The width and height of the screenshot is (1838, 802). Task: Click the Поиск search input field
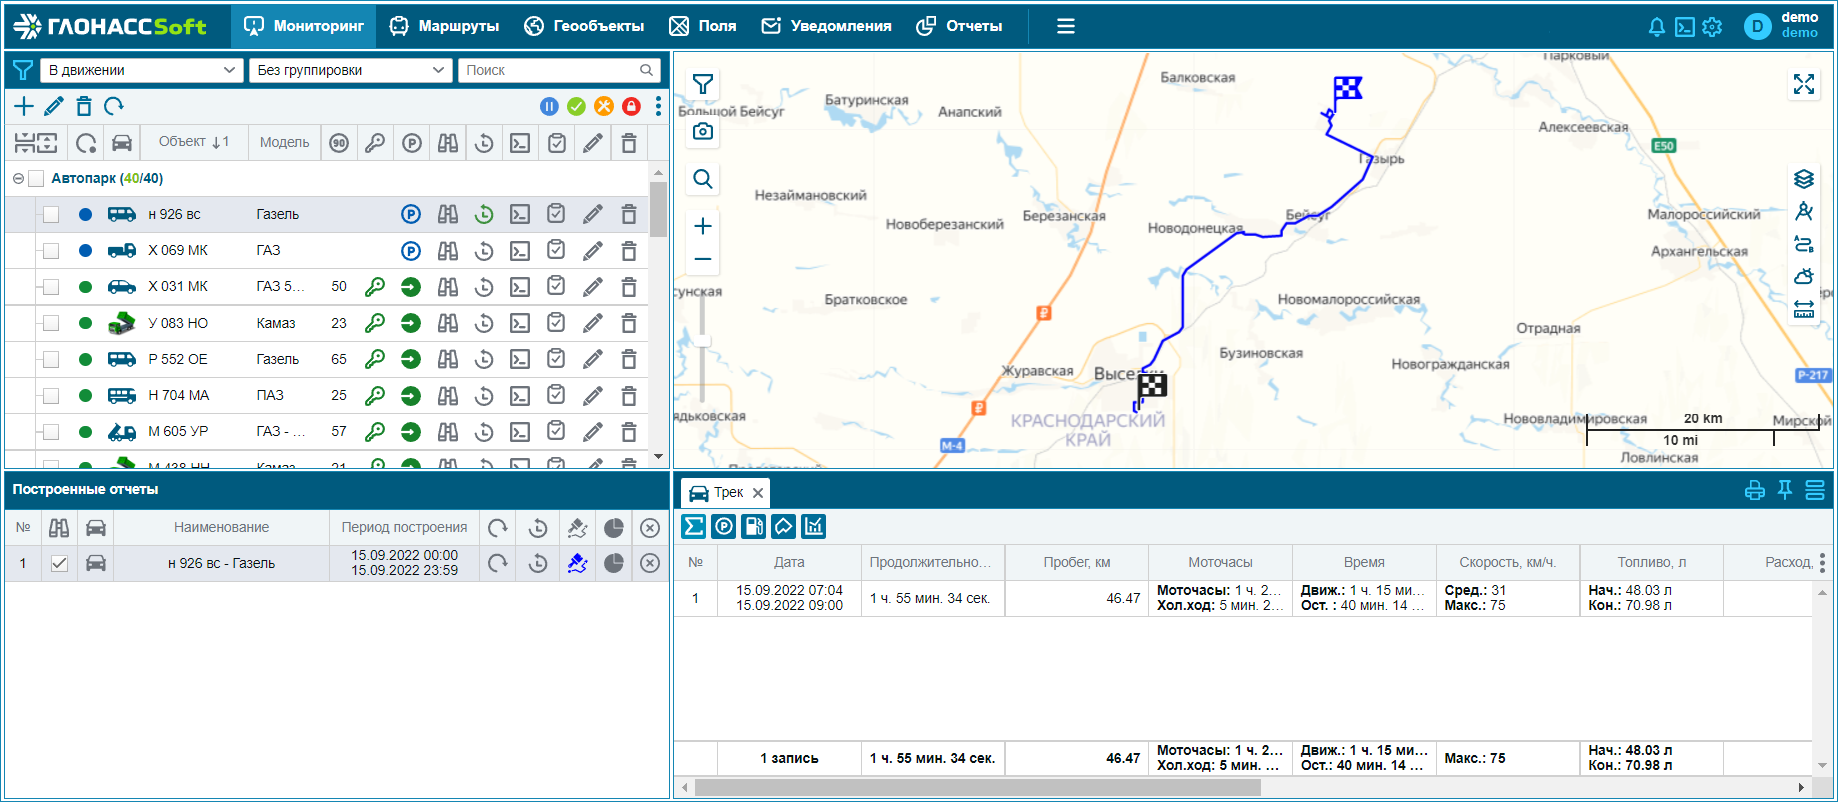click(550, 70)
